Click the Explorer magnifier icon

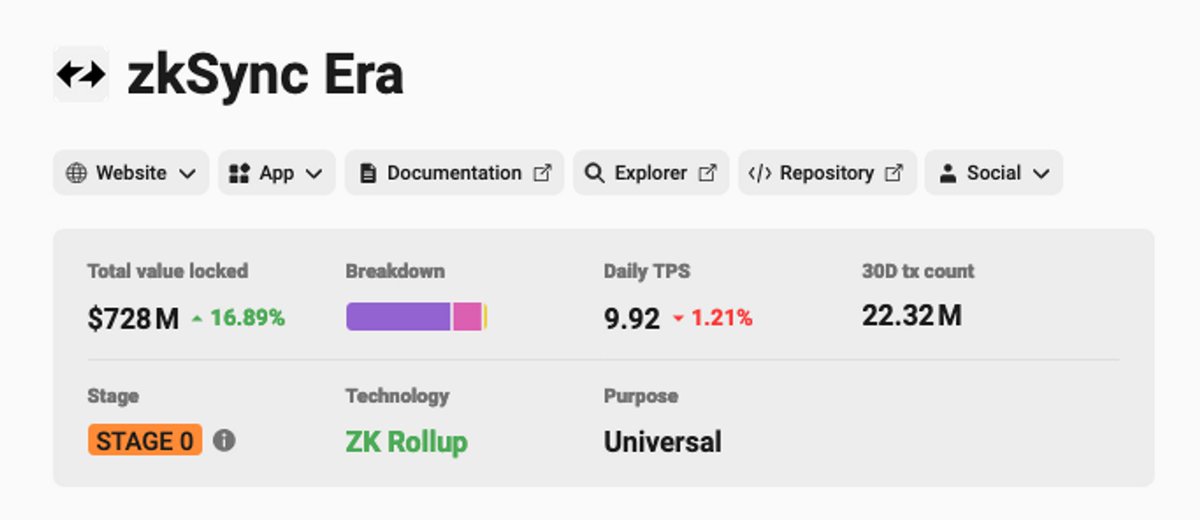click(594, 173)
